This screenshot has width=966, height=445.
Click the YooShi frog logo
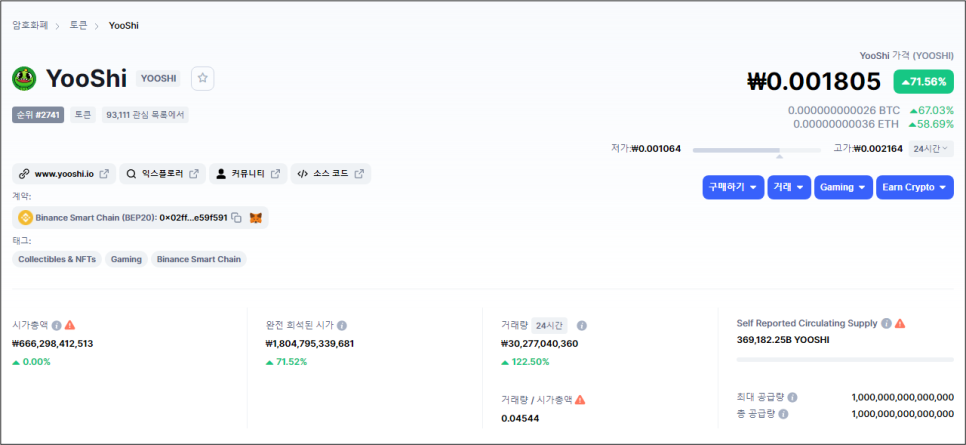coord(24,78)
